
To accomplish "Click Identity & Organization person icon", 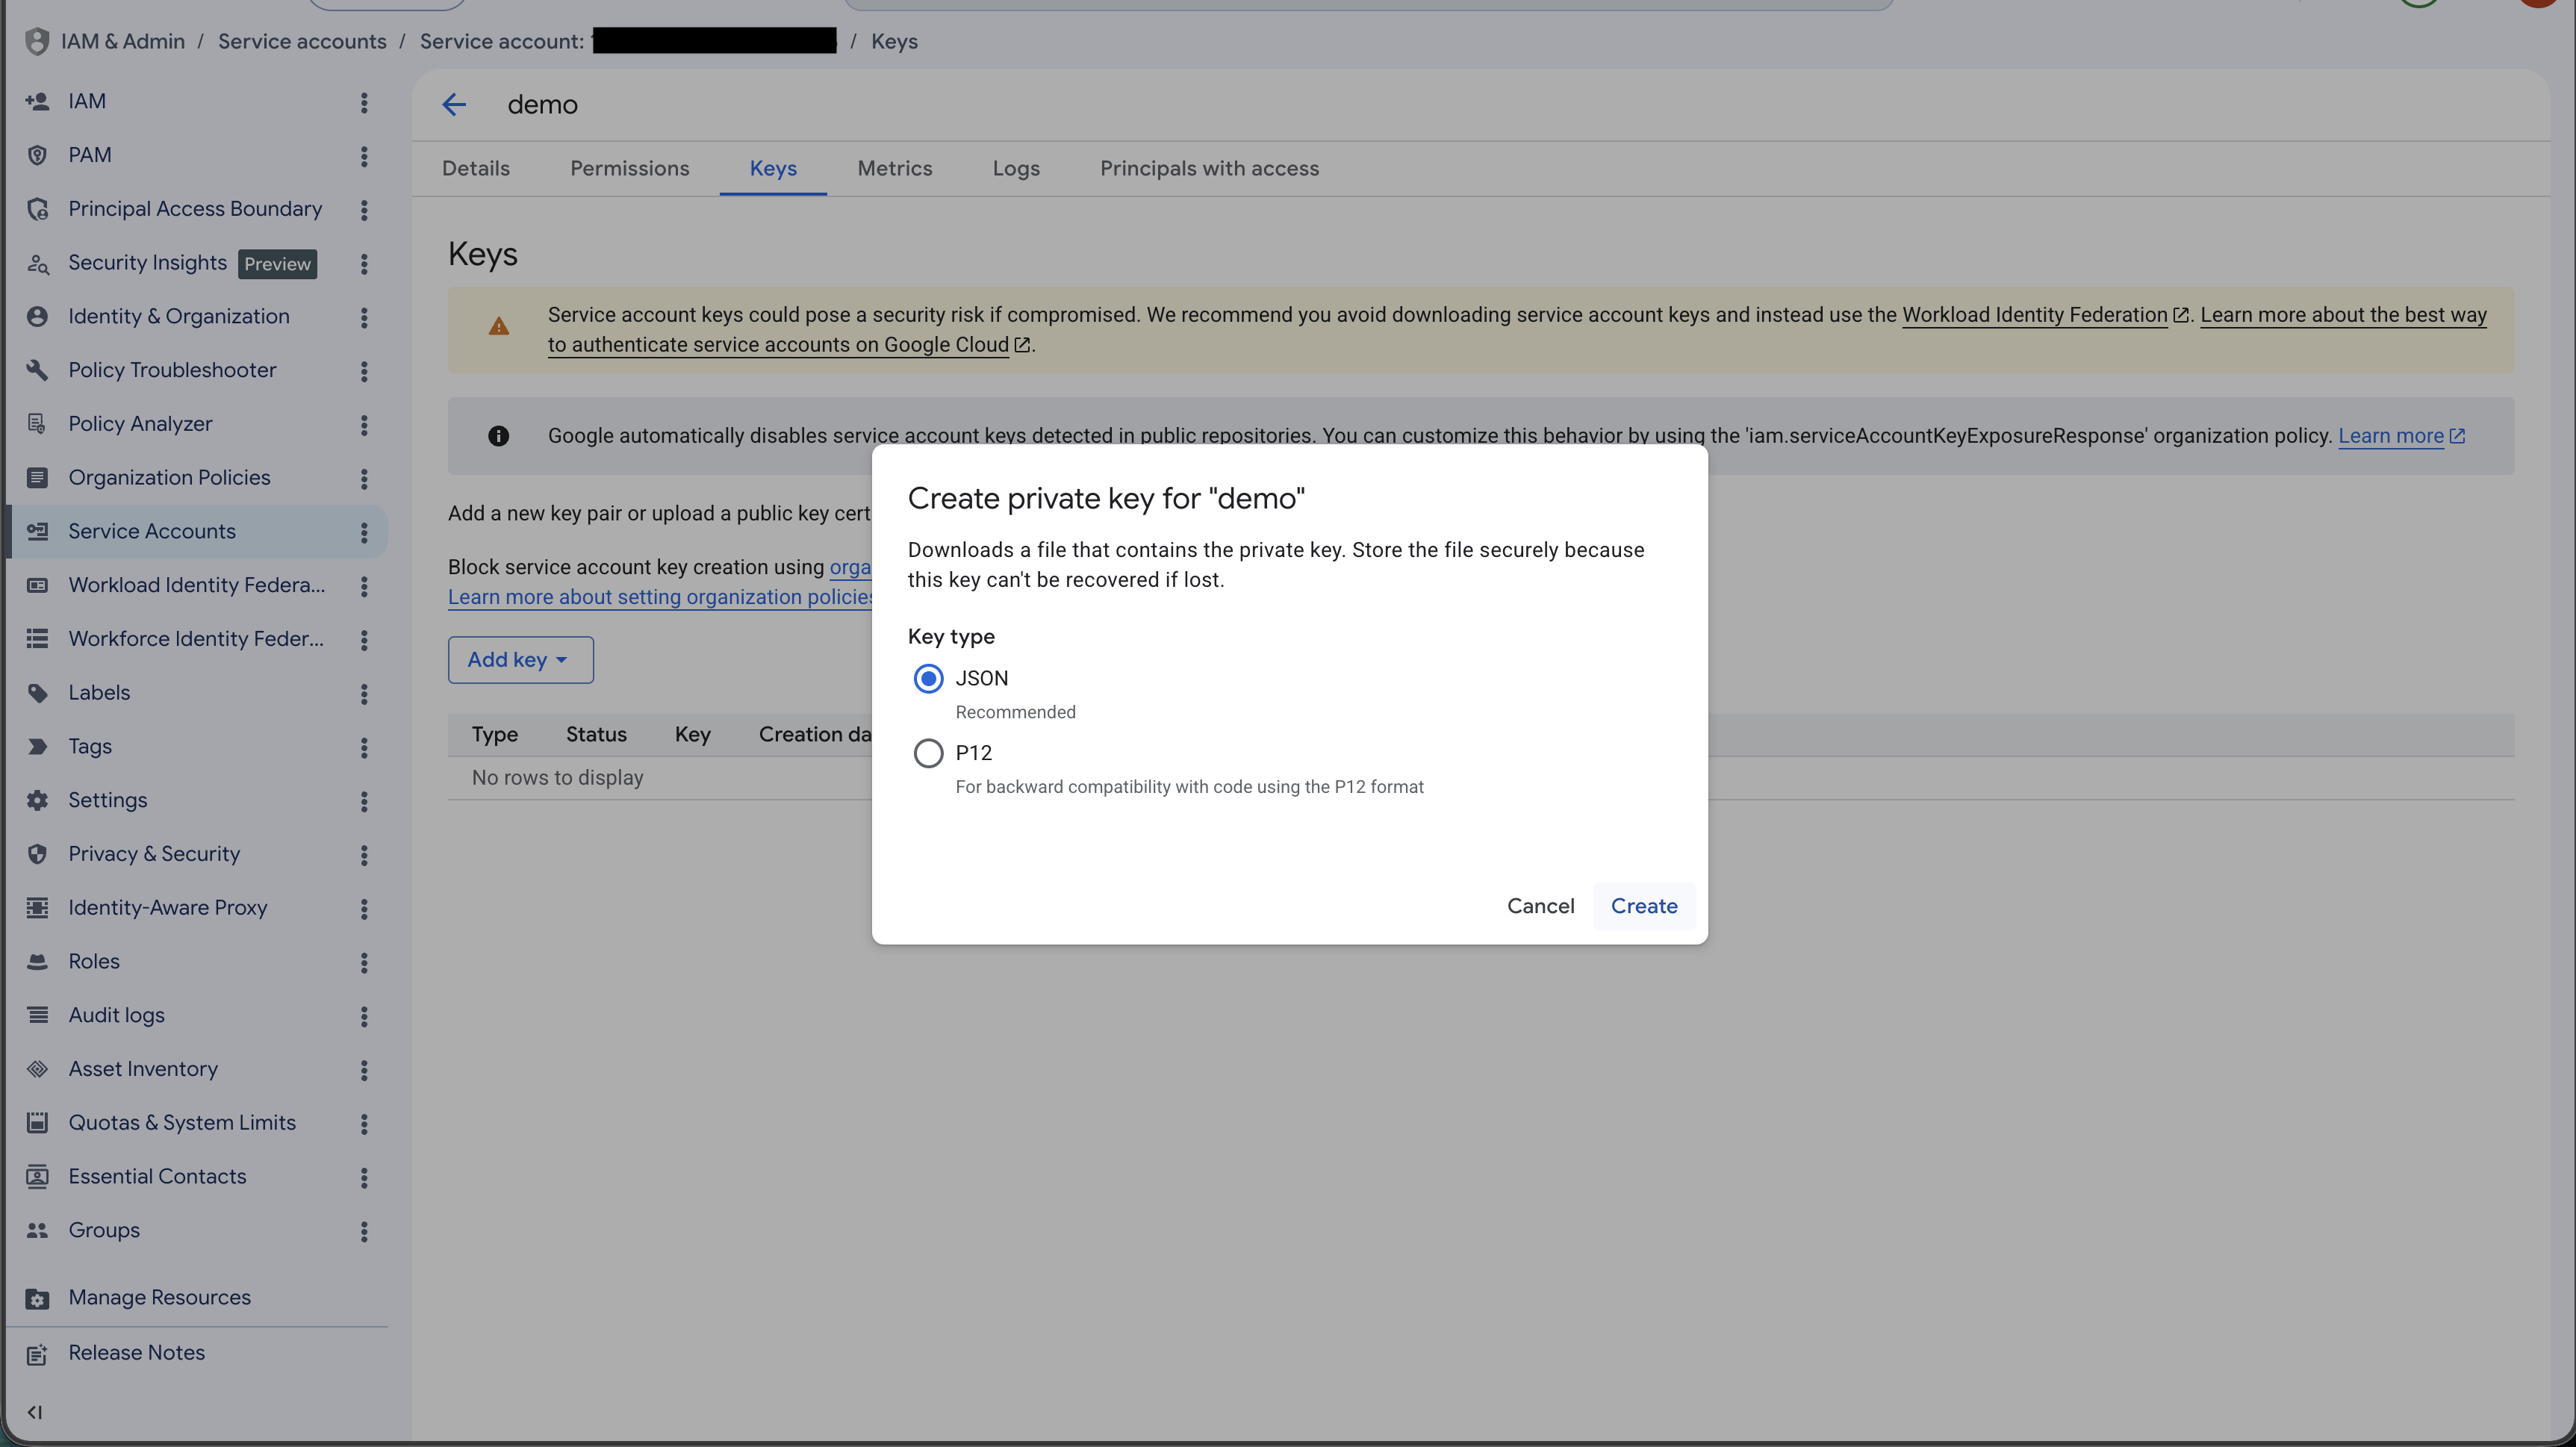I will (x=37, y=317).
